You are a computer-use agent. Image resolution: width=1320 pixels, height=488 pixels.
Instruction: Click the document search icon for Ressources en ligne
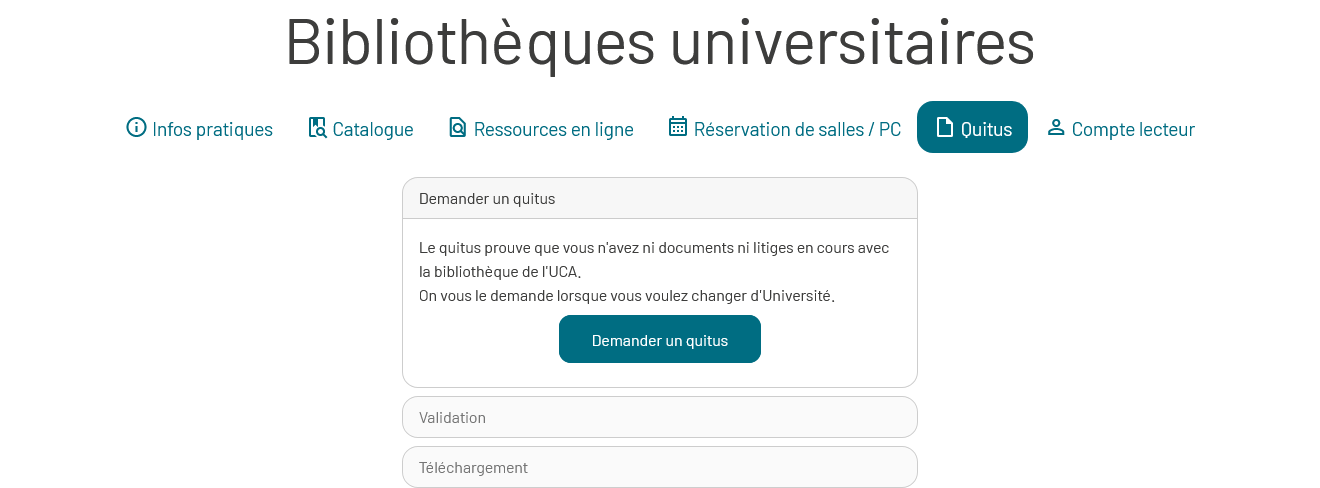click(458, 127)
